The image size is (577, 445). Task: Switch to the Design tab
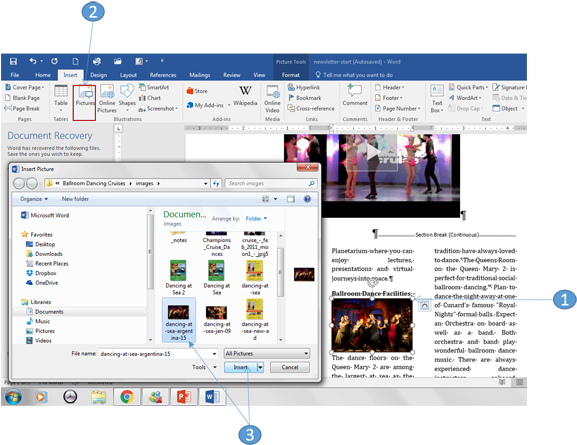99,75
